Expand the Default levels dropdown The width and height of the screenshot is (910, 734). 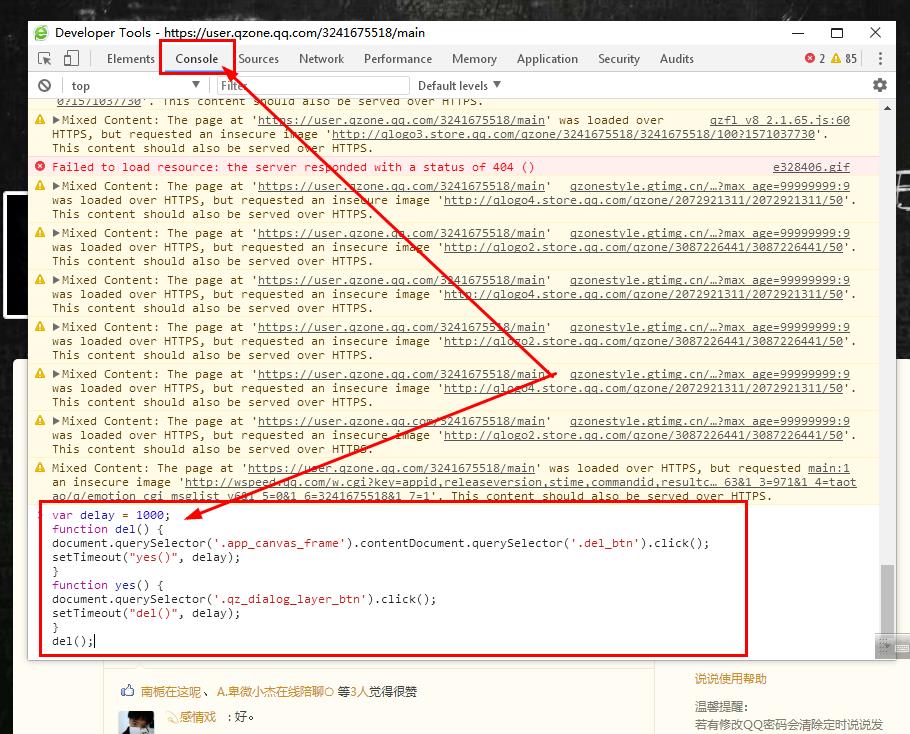(x=459, y=86)
